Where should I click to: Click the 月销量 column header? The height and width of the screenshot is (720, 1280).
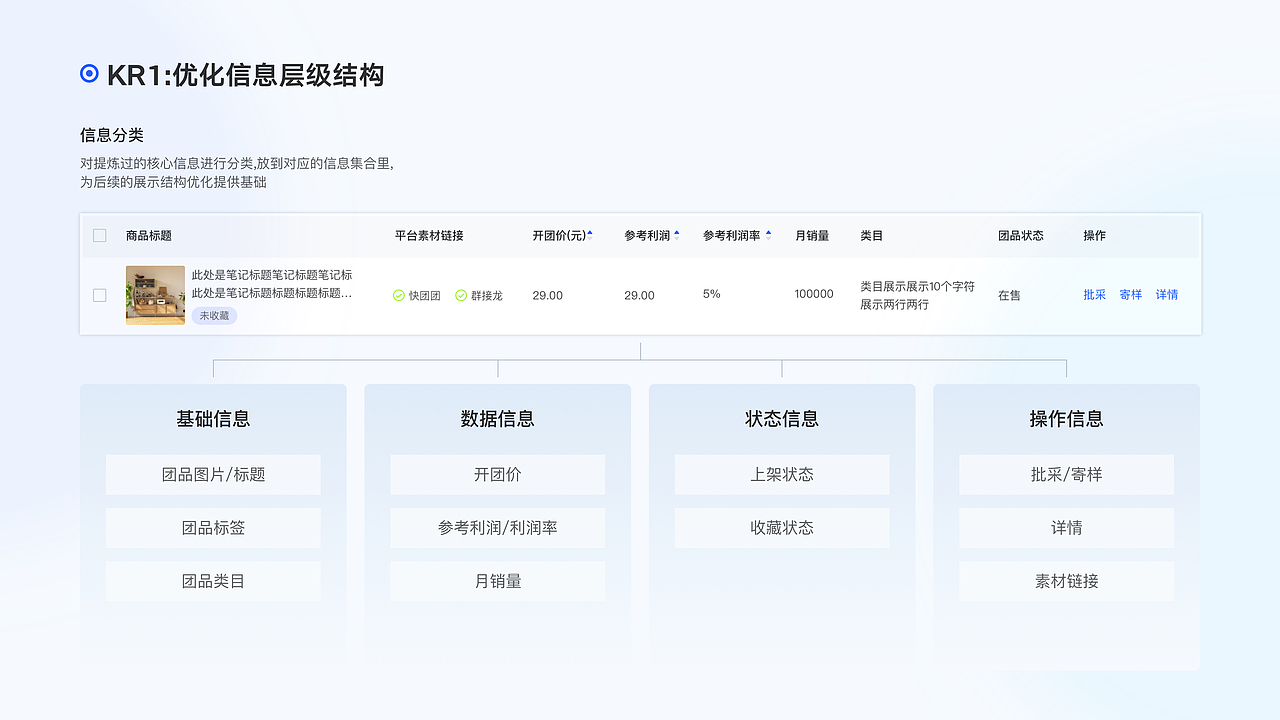pyautogui.click(x=812, y=236)
